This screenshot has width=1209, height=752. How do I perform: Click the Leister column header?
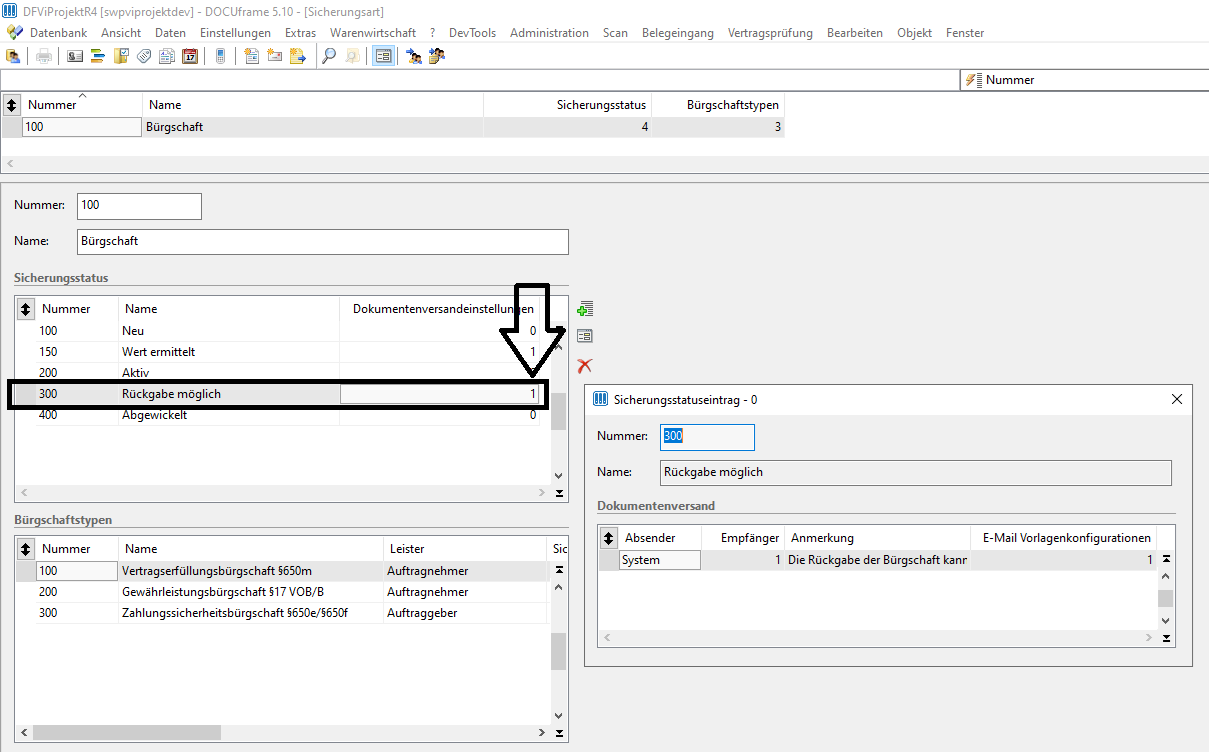[465, 549]
